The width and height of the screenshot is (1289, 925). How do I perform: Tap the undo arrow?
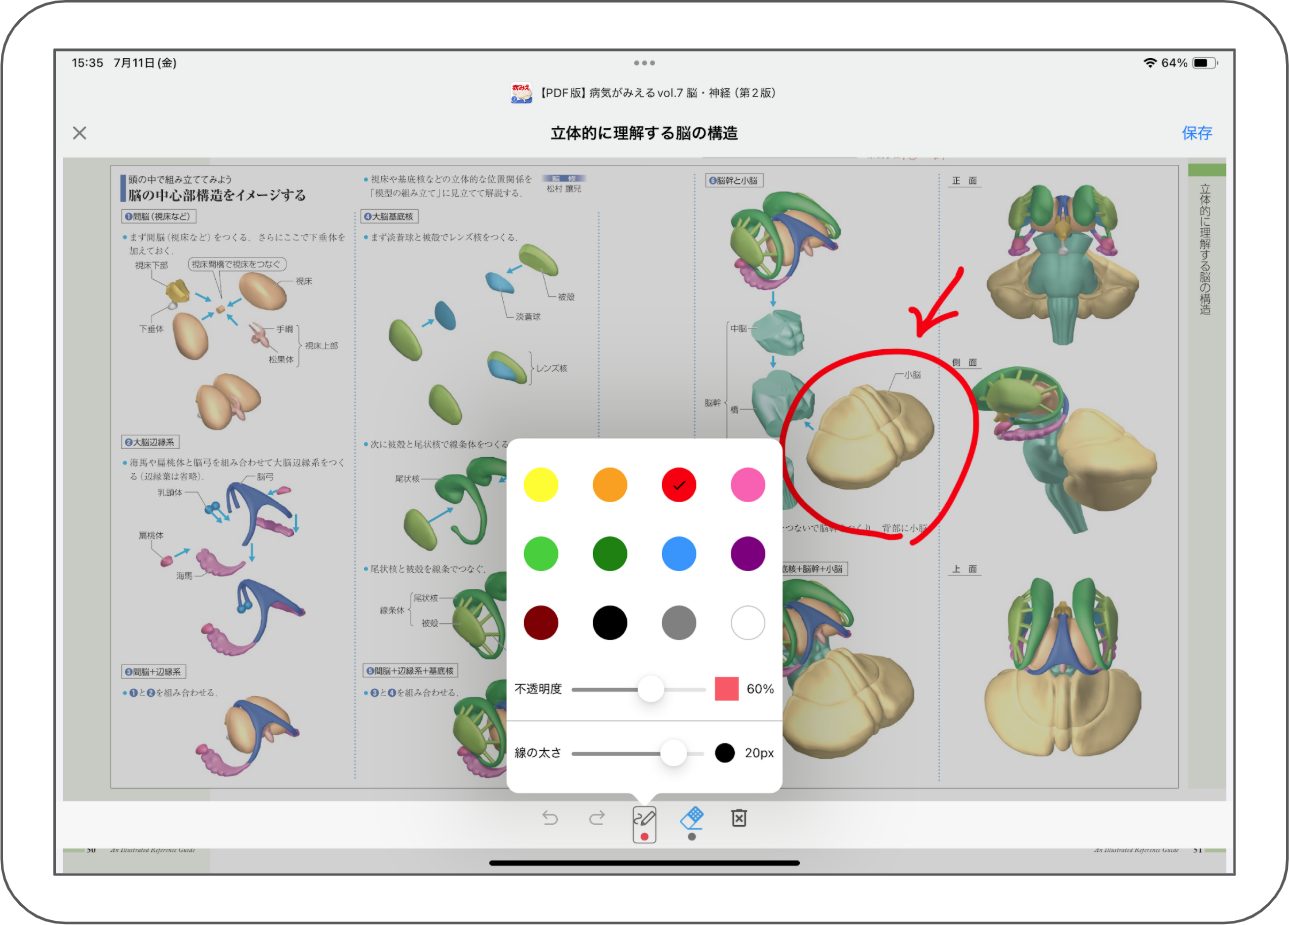click(x=550, y=818)
